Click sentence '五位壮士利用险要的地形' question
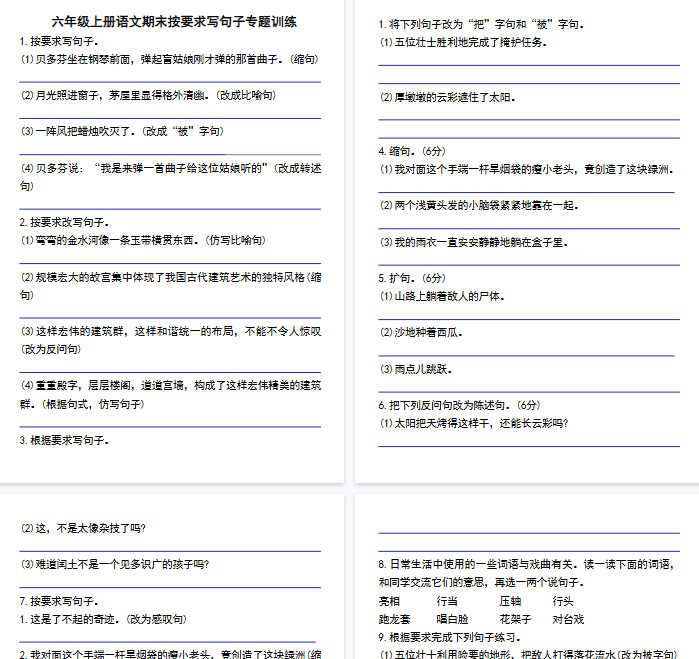 [x=528, y=655]
